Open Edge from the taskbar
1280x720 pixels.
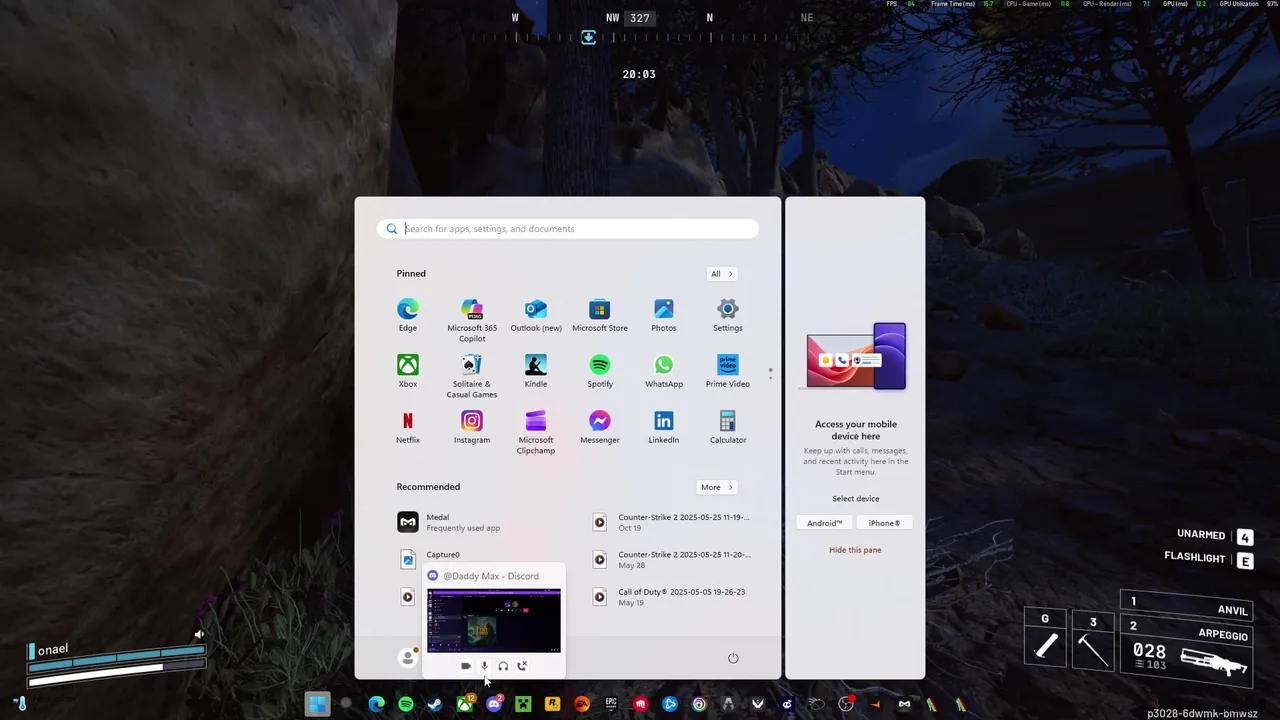[376, 704]
